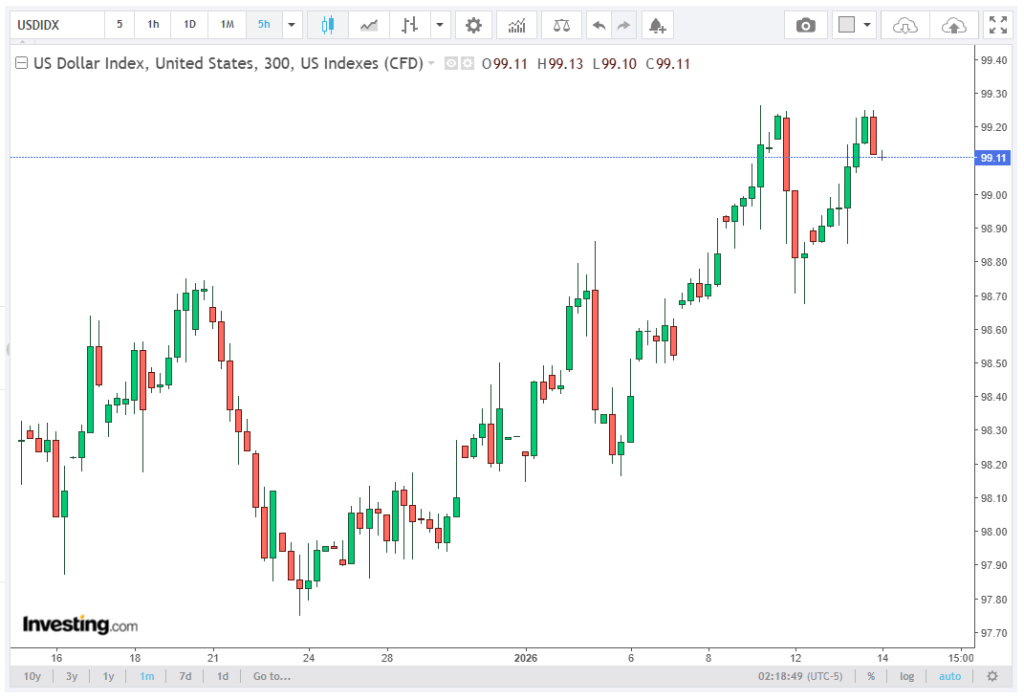The height and width of the screenshot is (700, 1024).
Task: Enter fullscreen chart mode
Action: click(x=997, y=25)
